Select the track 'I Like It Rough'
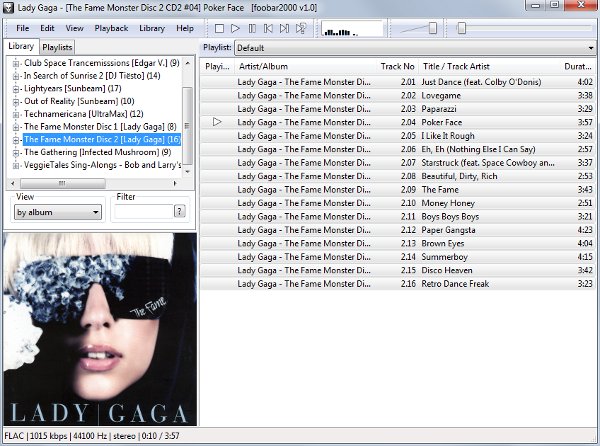This screenshot has width=600, height=446. point(397,136)
